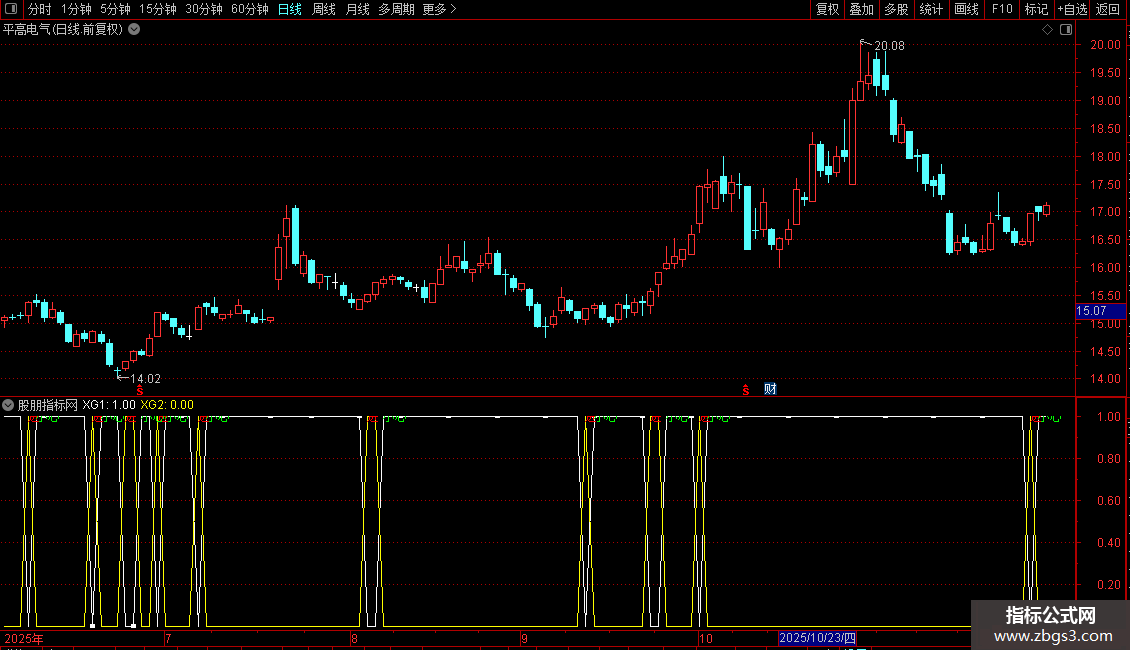Open the 画线 drawing tools
Viewport: 1130px width, 650px height.
(x=966, y=9)
